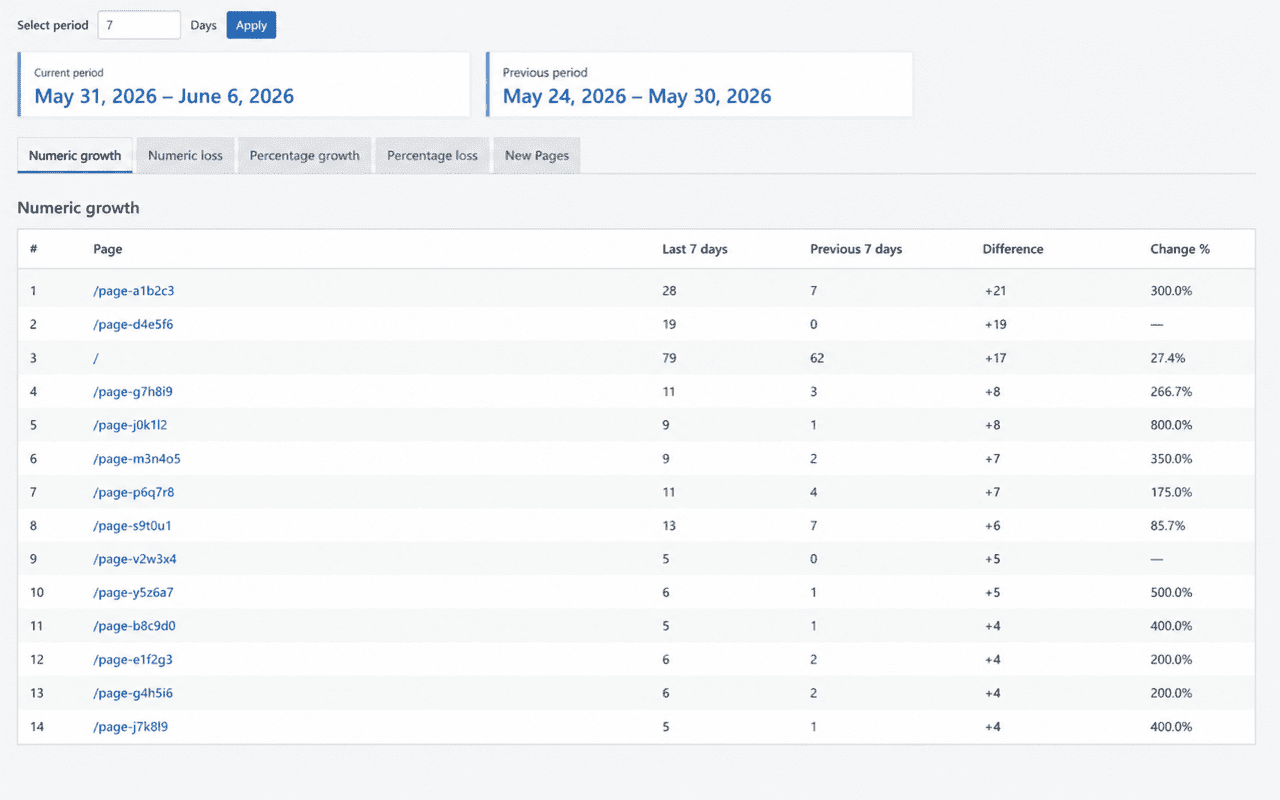Open the /page-m3n4o5 link
Viewport: 1280px width, 800px height.
pos(137,459)
